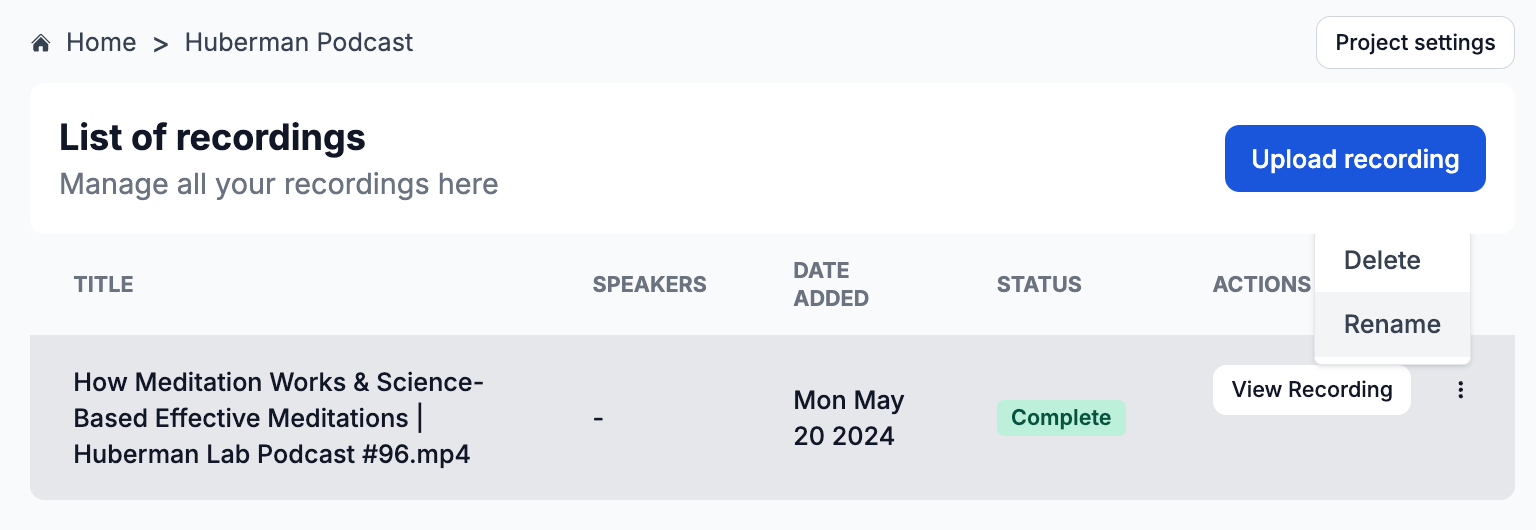Viewport: 1536px width, 530px height.
Task: Click the TITLE column header
Action: [103, 284]
